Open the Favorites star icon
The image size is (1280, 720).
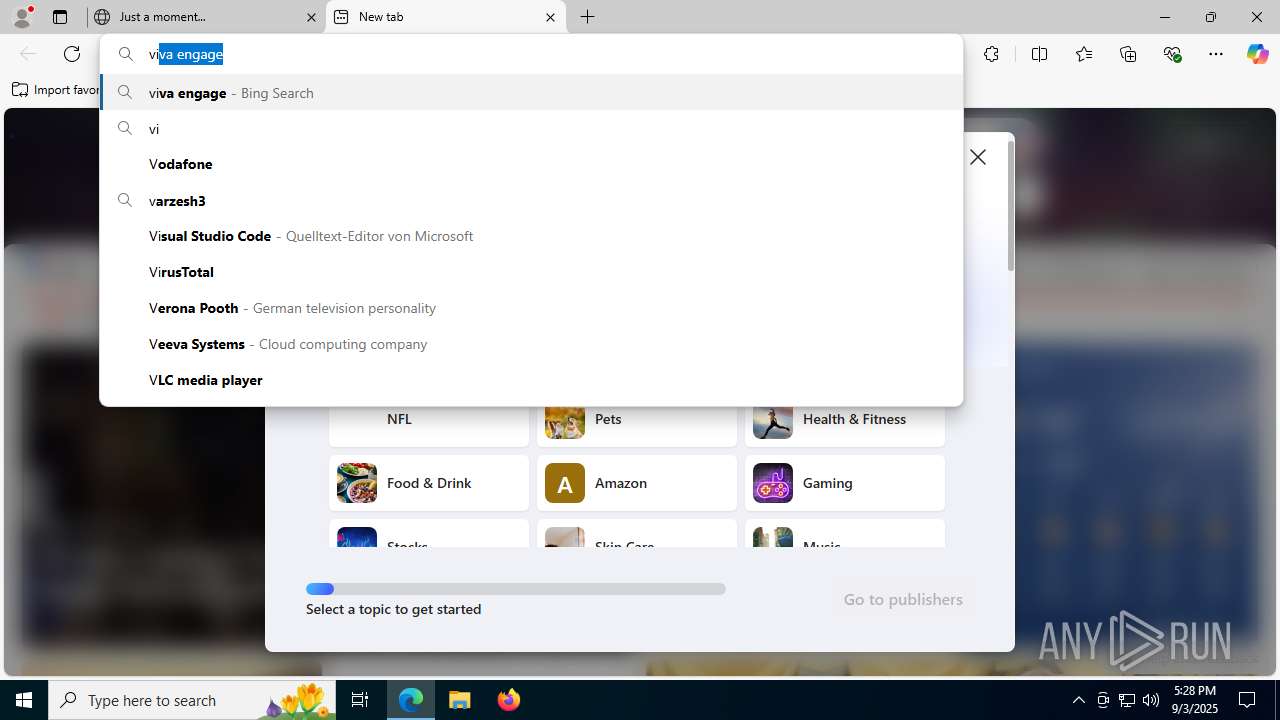1084,54
